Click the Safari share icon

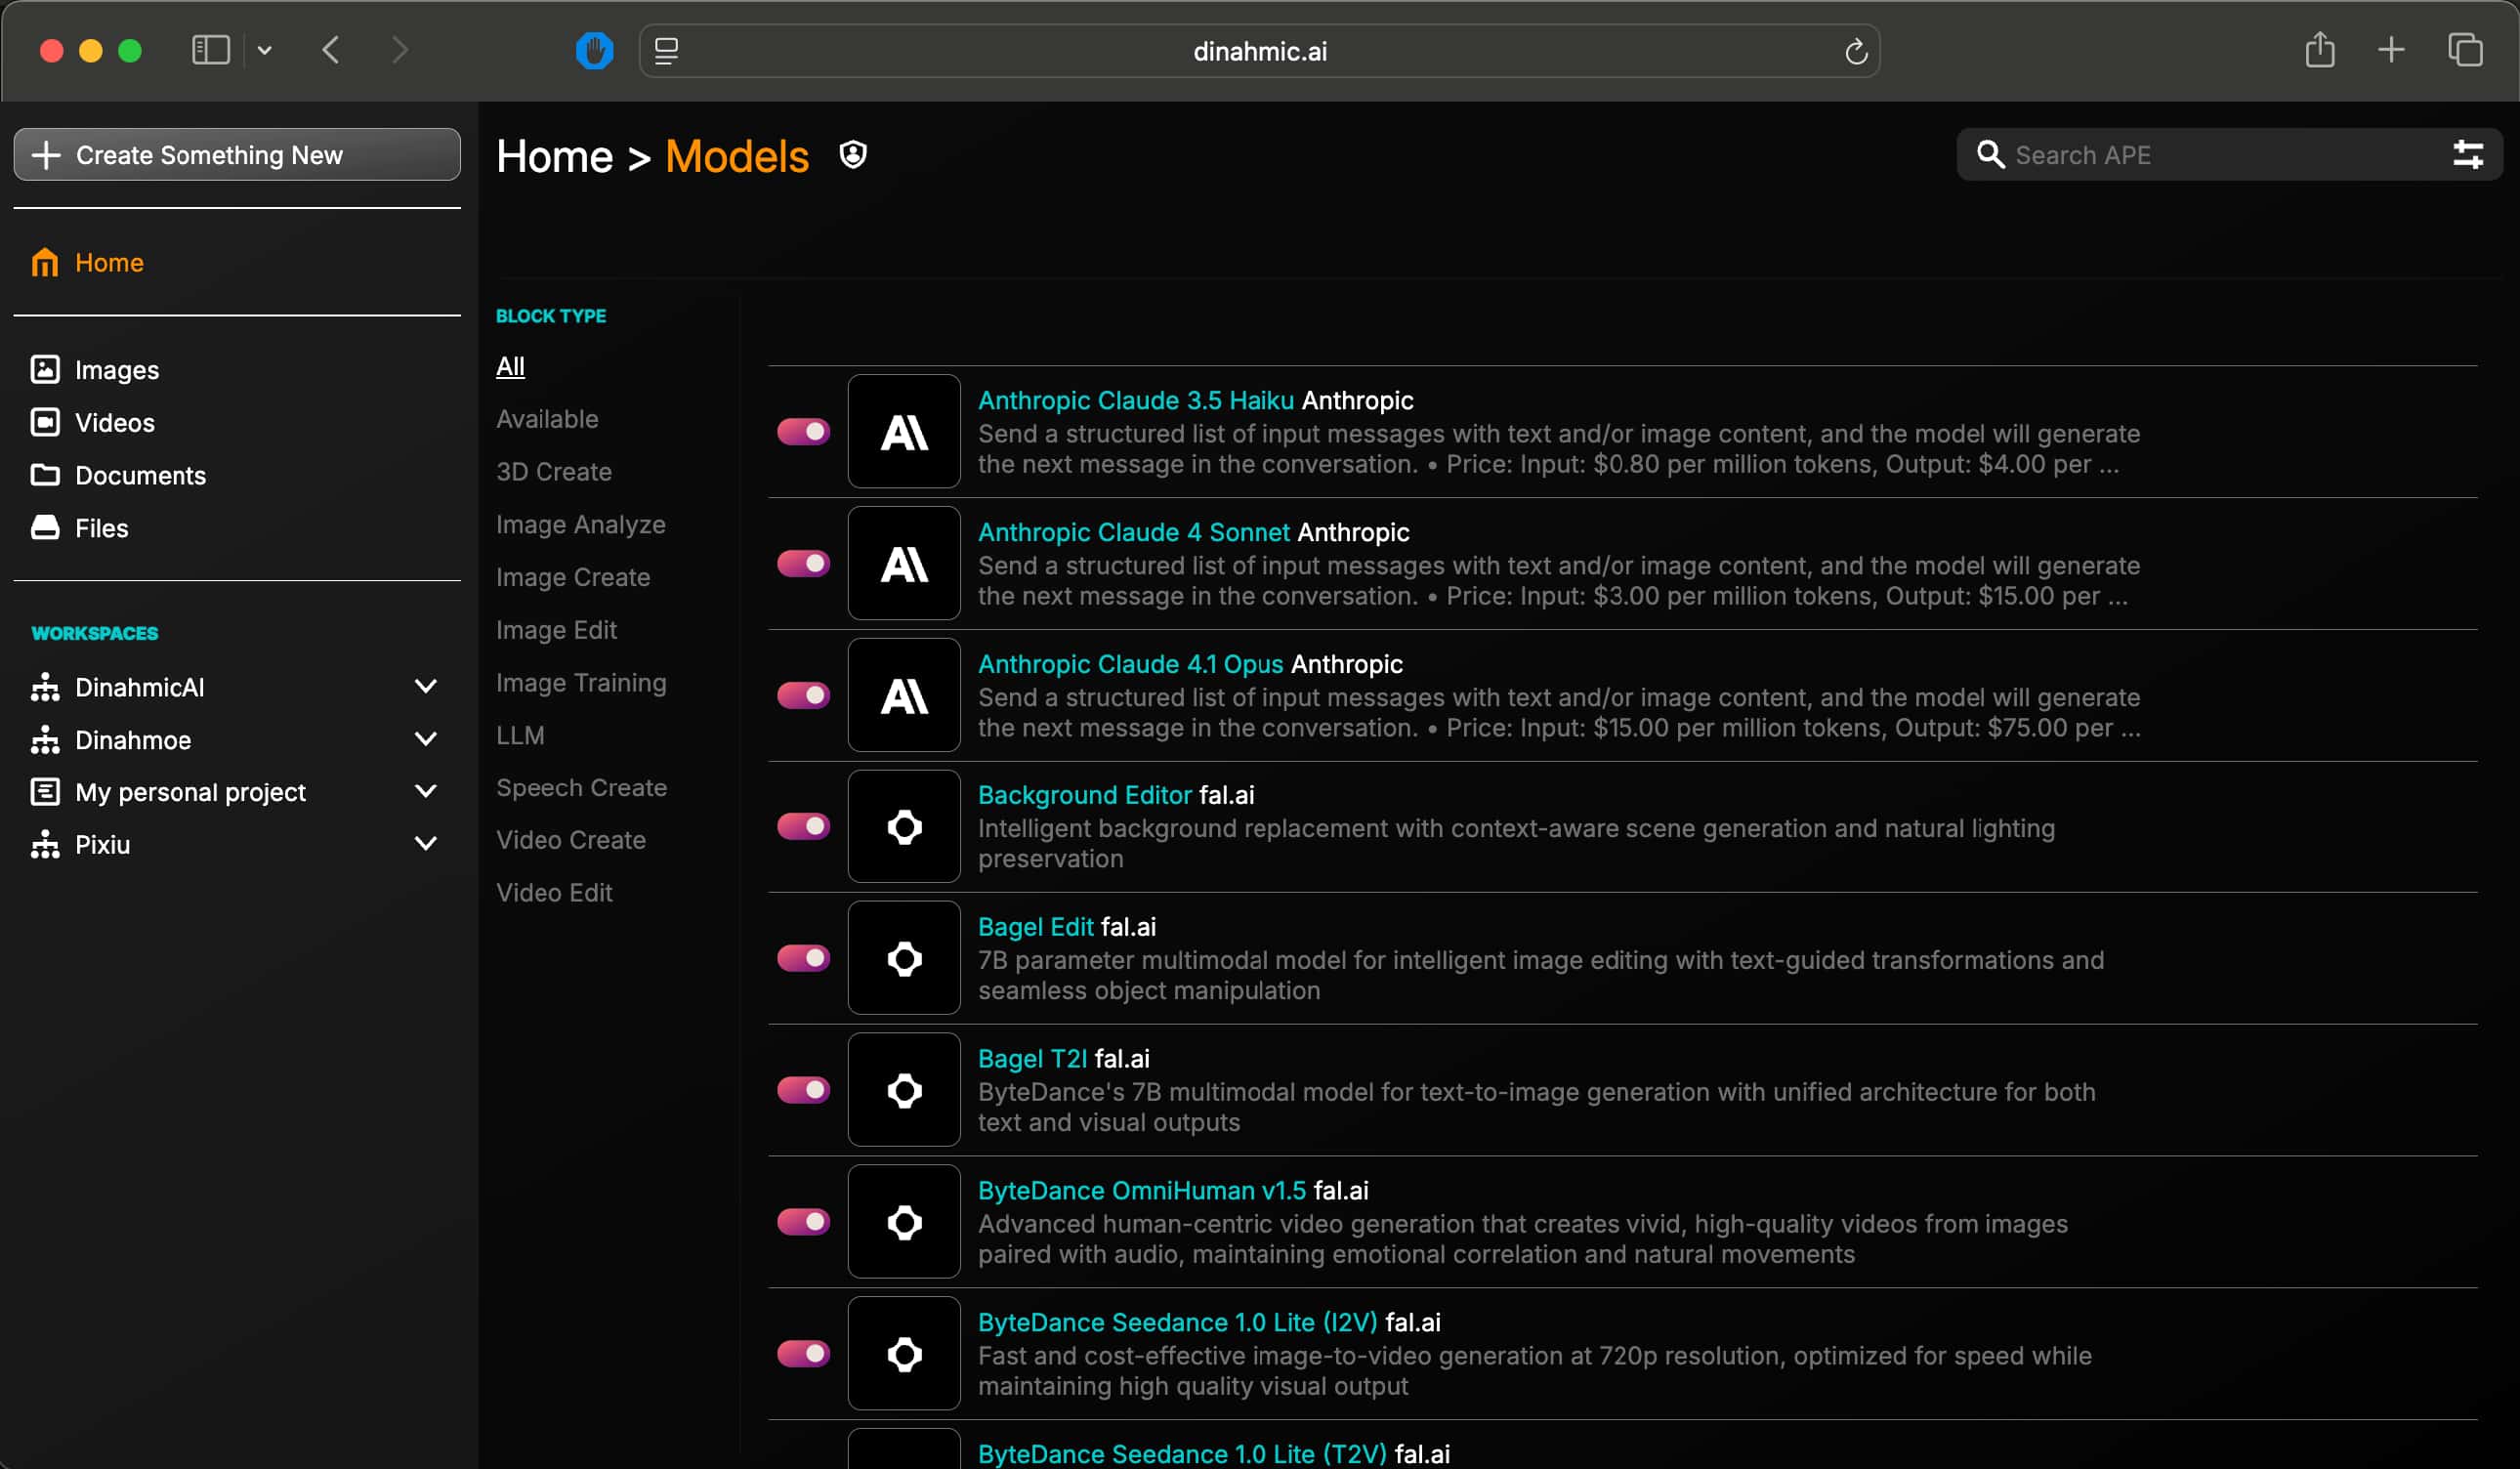click(x=2319, y=50)
